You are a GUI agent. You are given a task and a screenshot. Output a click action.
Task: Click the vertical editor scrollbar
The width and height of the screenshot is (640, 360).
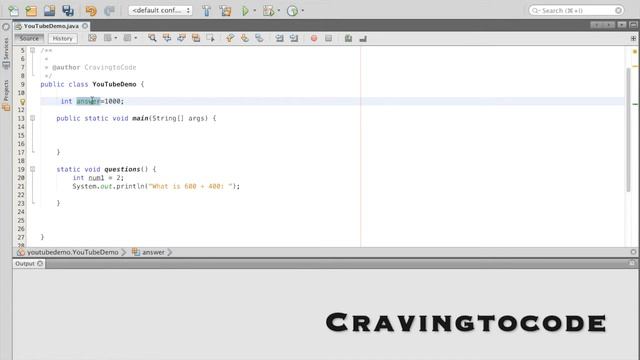click(628, 130)
